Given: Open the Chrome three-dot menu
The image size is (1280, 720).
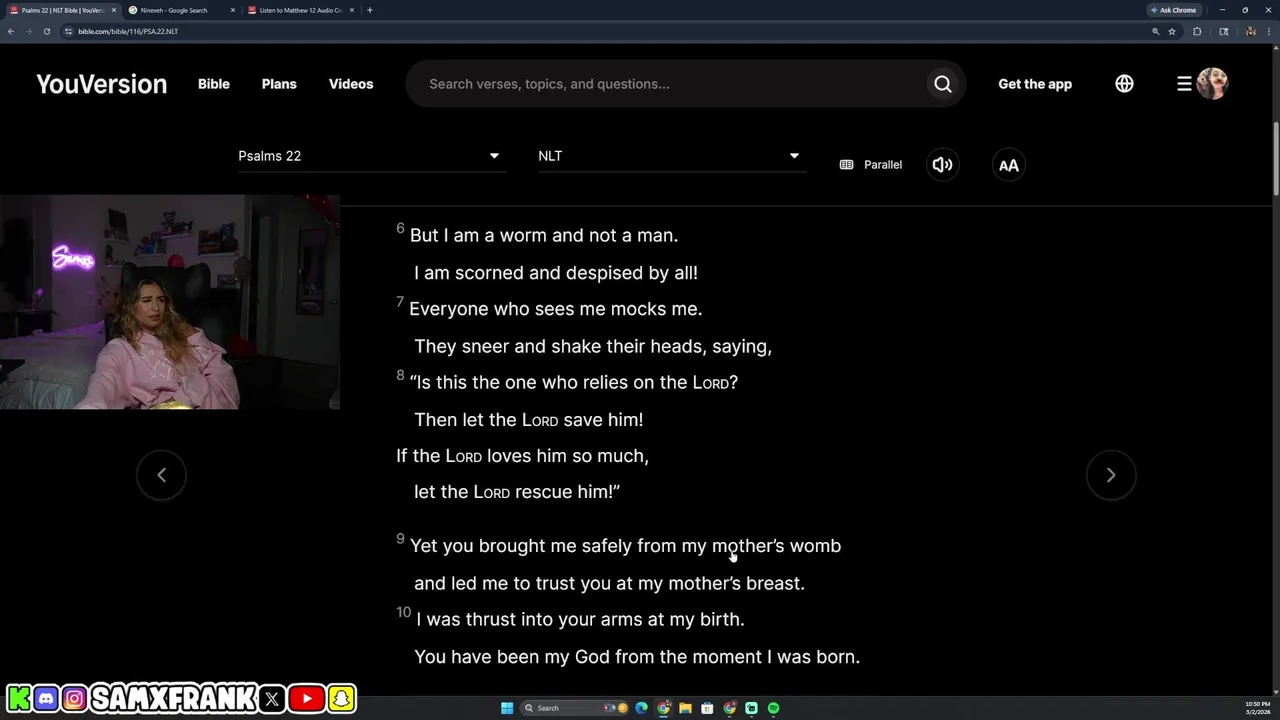Looking at the screenshot, I should coord(1269,31).
